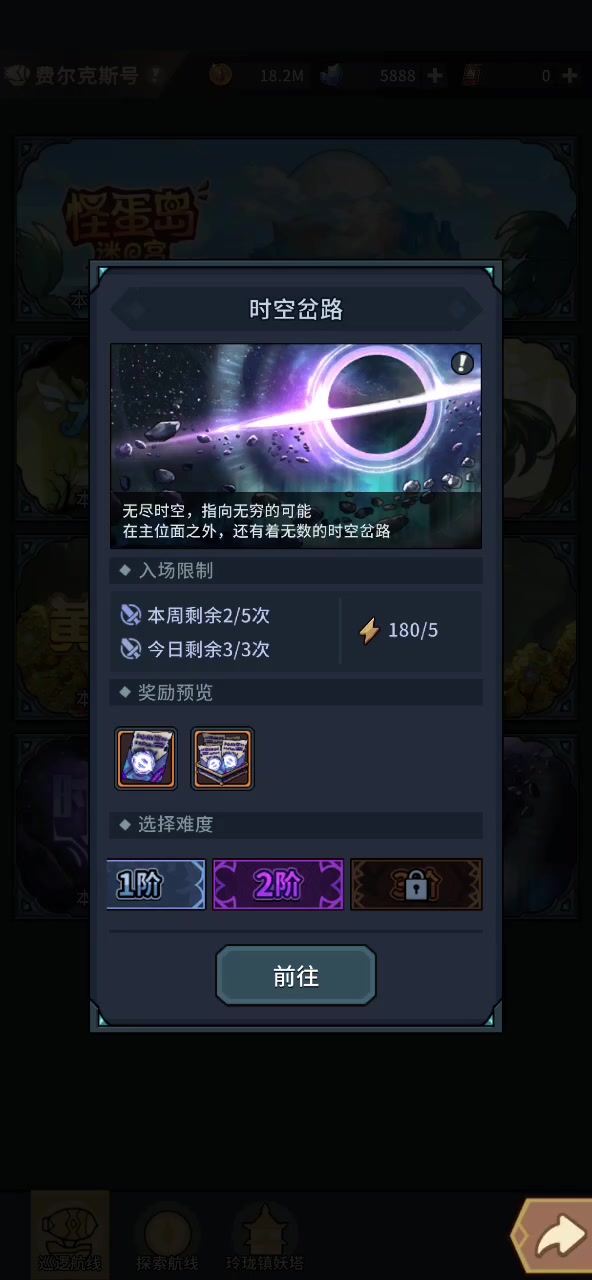Tap the exclamation info icon on the banner
Viewport: 592px width, 1280px height.
(462, 363)
